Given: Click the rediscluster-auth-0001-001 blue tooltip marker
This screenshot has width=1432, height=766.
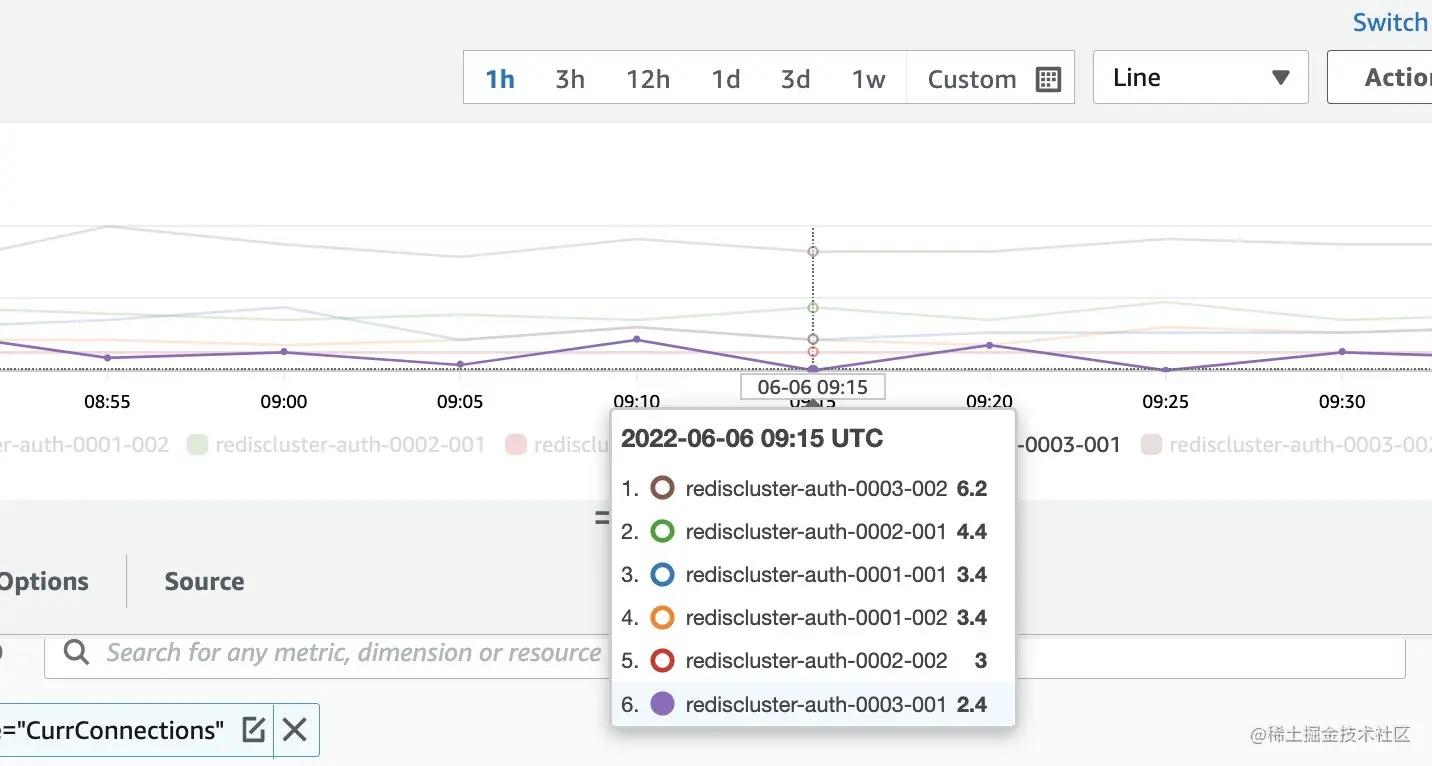Looking at the screenshot, I should (662, 575).
